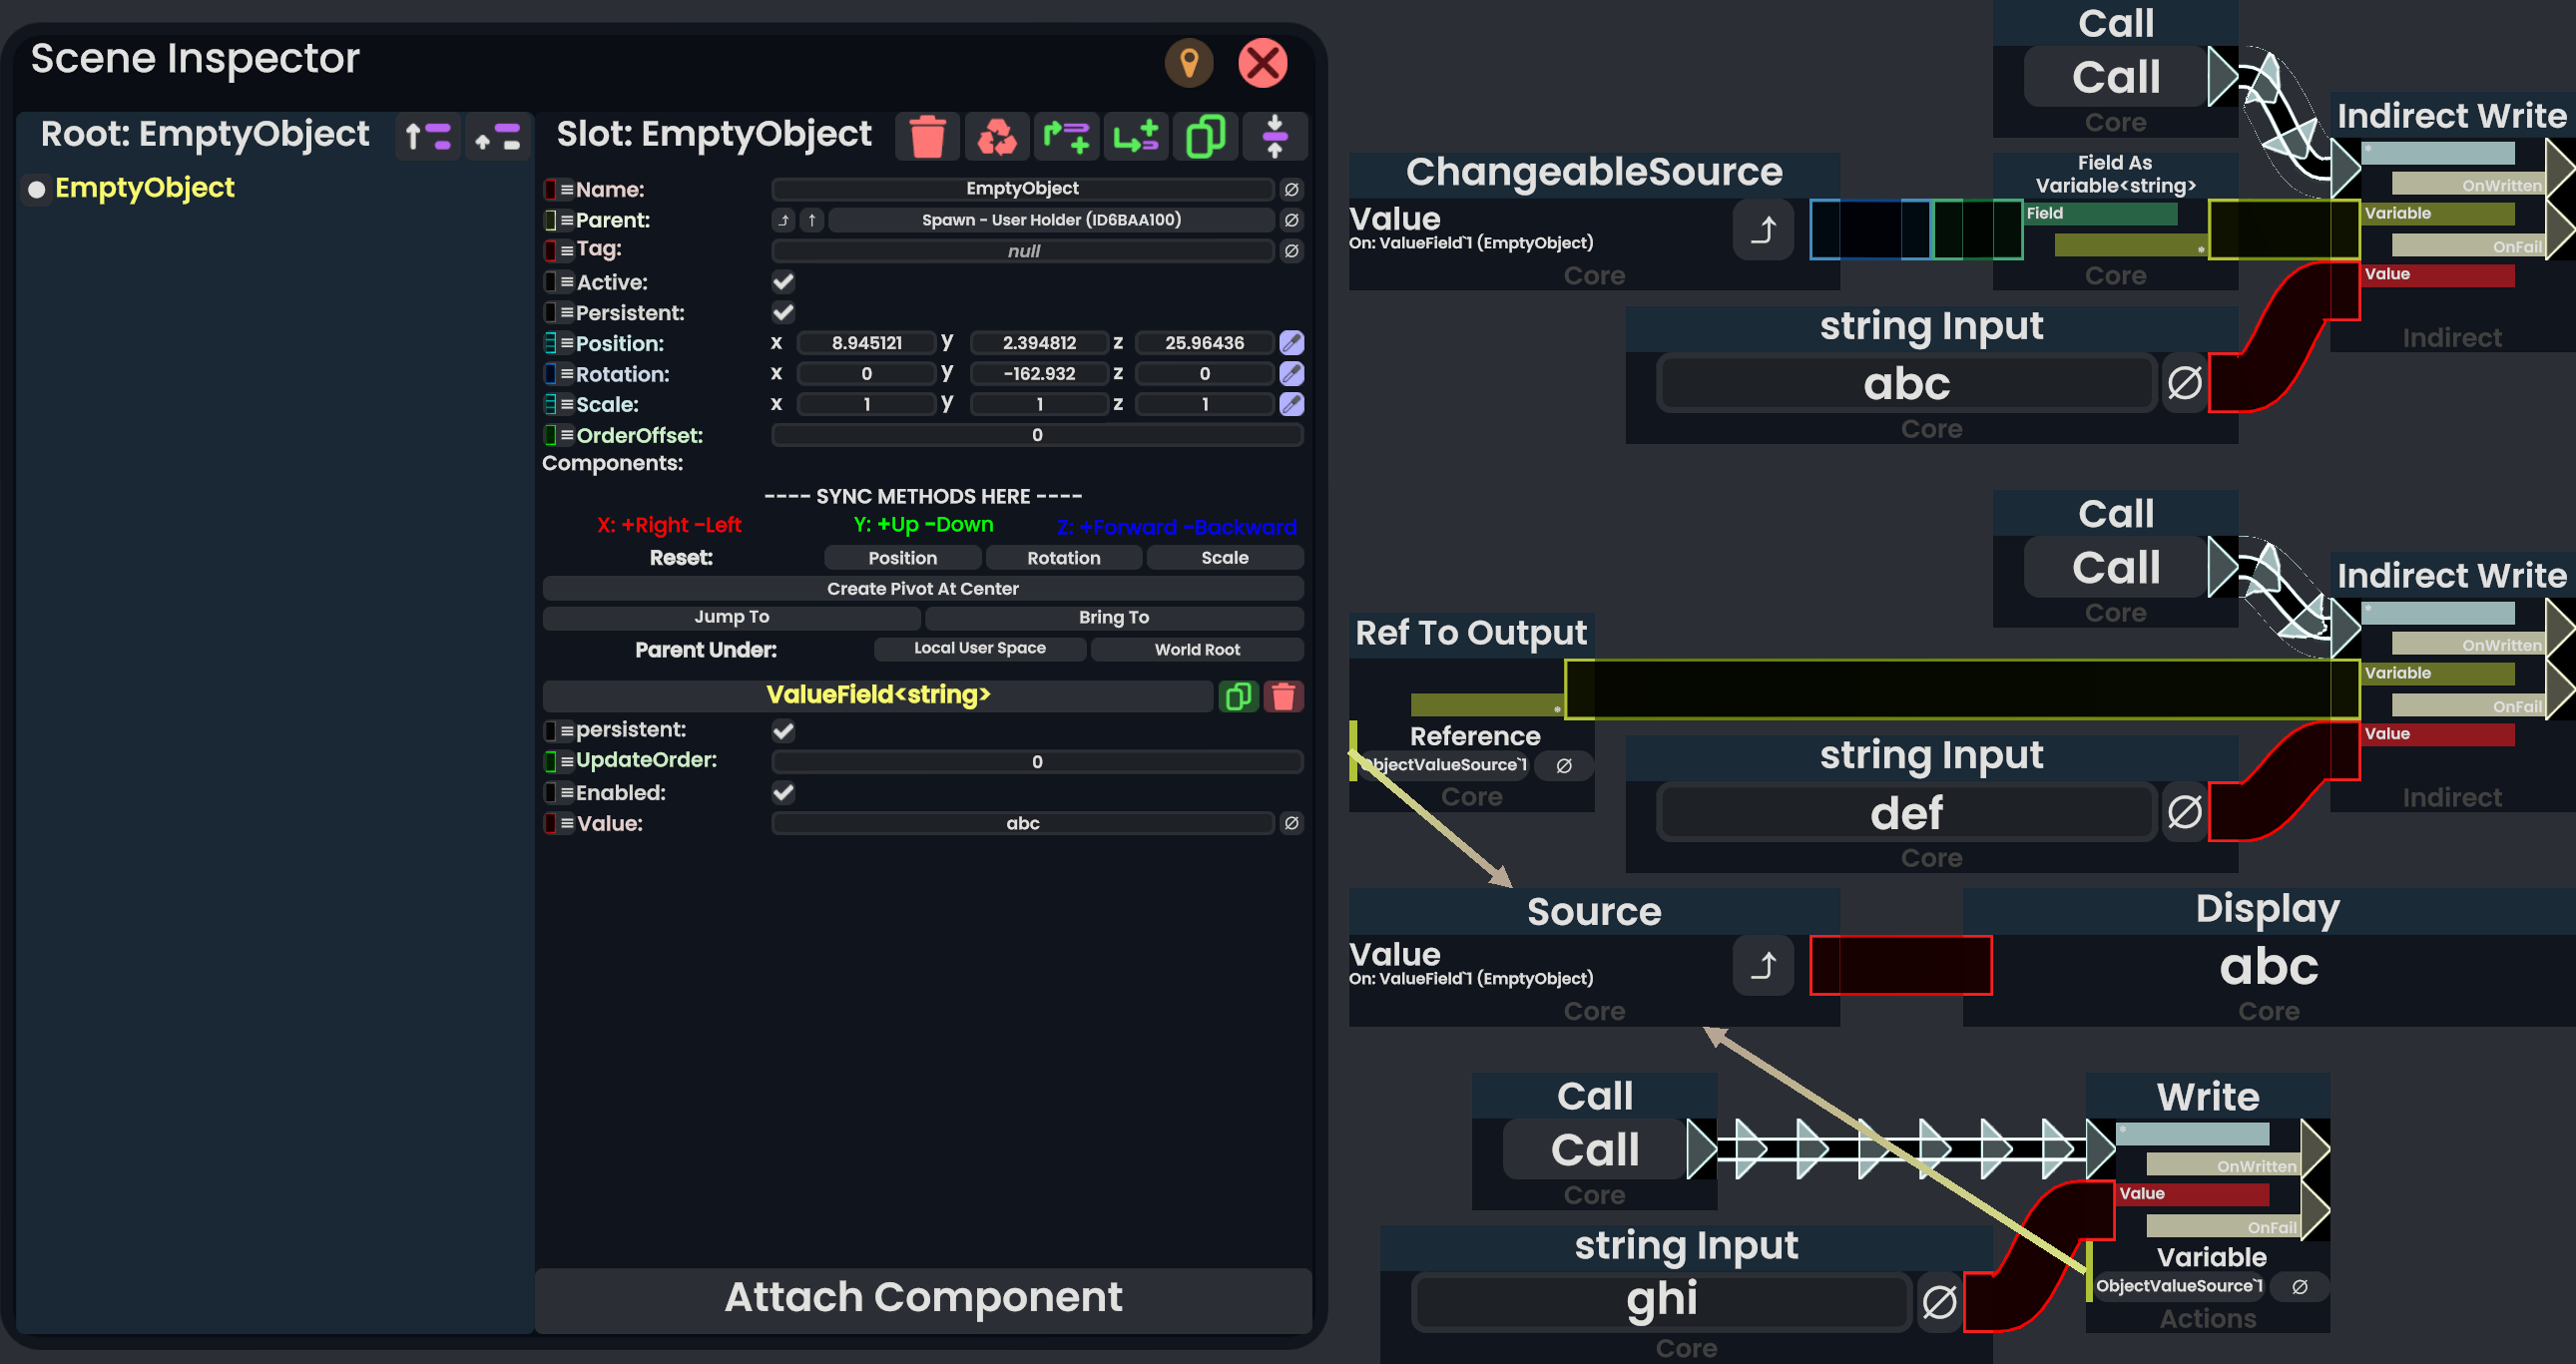Toggle the slot Persistent checkbox
The width and height of the screenshot is (2576, 1364).
pyautogui.click(x=783, y=313)
